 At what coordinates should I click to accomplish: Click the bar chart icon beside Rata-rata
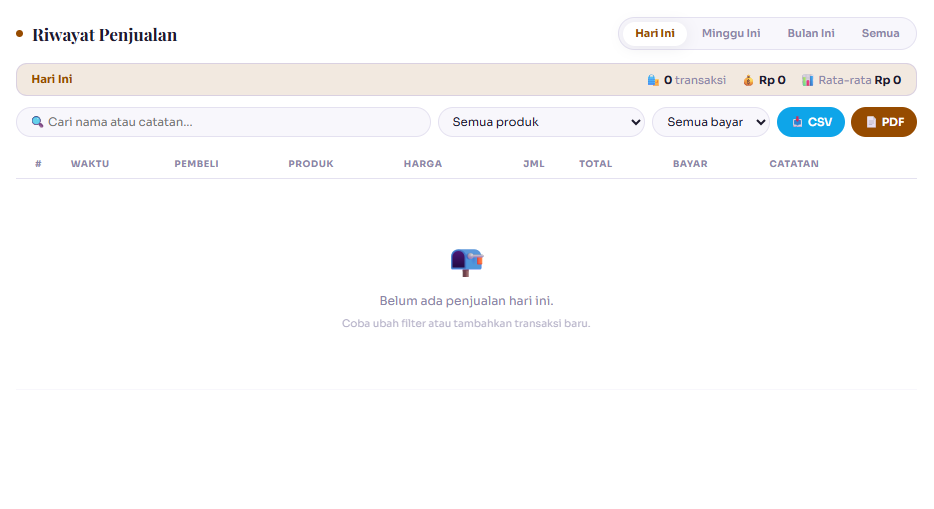click(807, 80)
